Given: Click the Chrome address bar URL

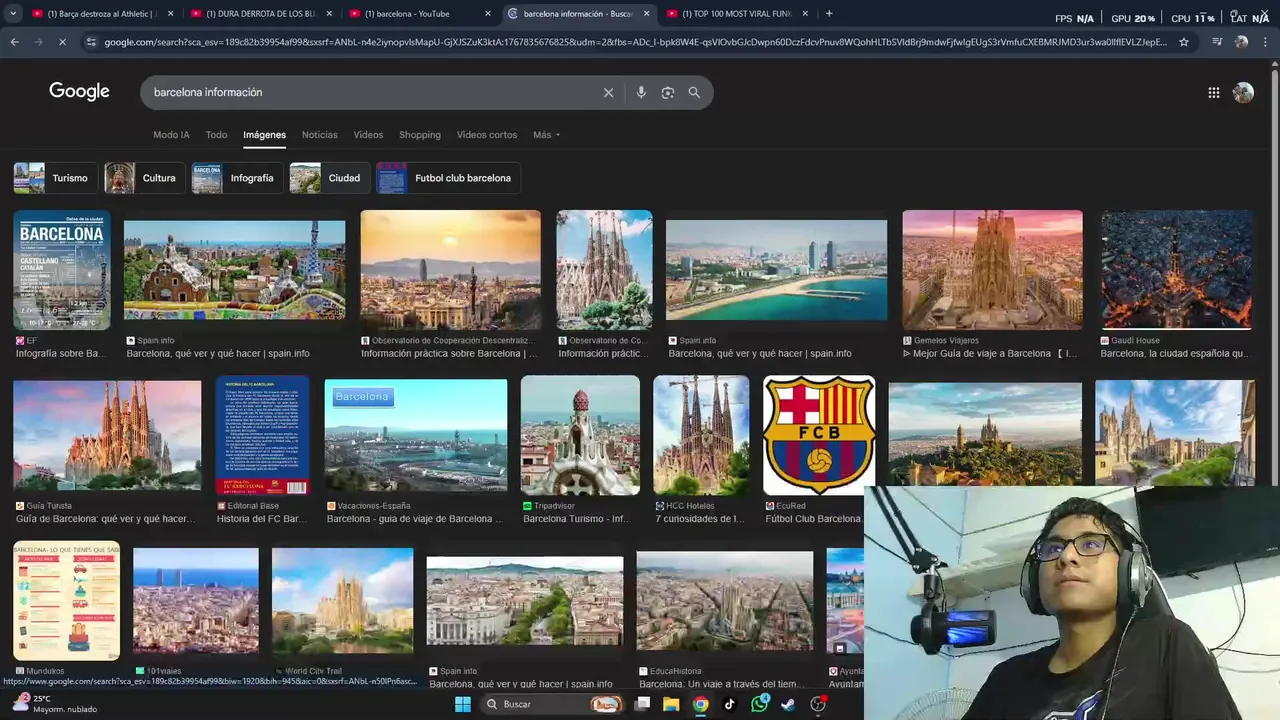Looking at the screenshot, I should [x=635, y=42].
